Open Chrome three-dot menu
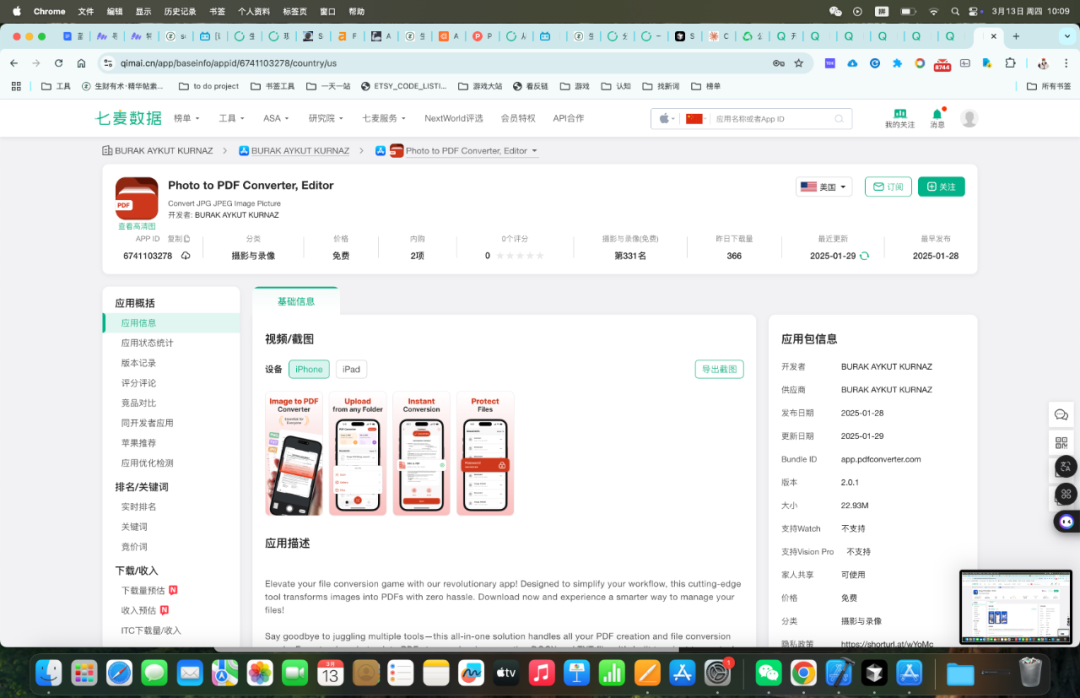 click(x=1066, y=63)
